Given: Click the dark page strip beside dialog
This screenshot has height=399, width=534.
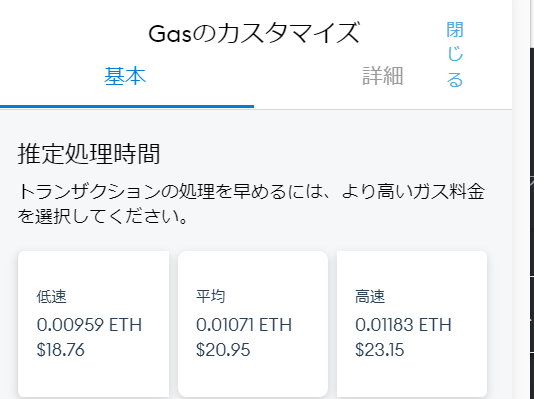Looking at the screenshot, I should [x=532, y=221].
